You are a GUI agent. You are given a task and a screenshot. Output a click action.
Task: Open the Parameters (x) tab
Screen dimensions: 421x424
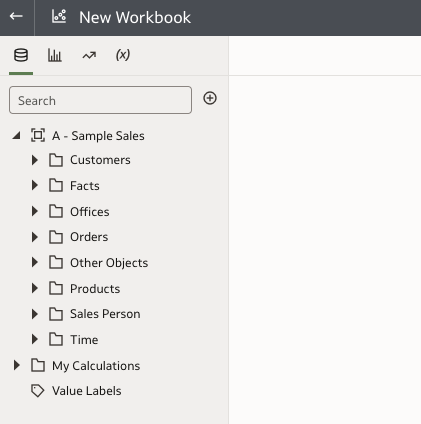tap(123, 55)
